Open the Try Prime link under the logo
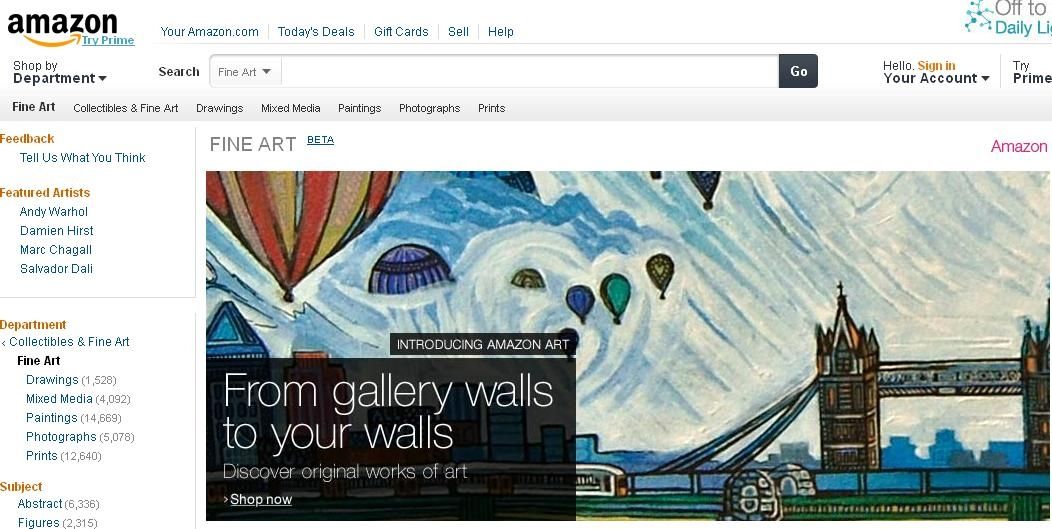 point(108,40)
